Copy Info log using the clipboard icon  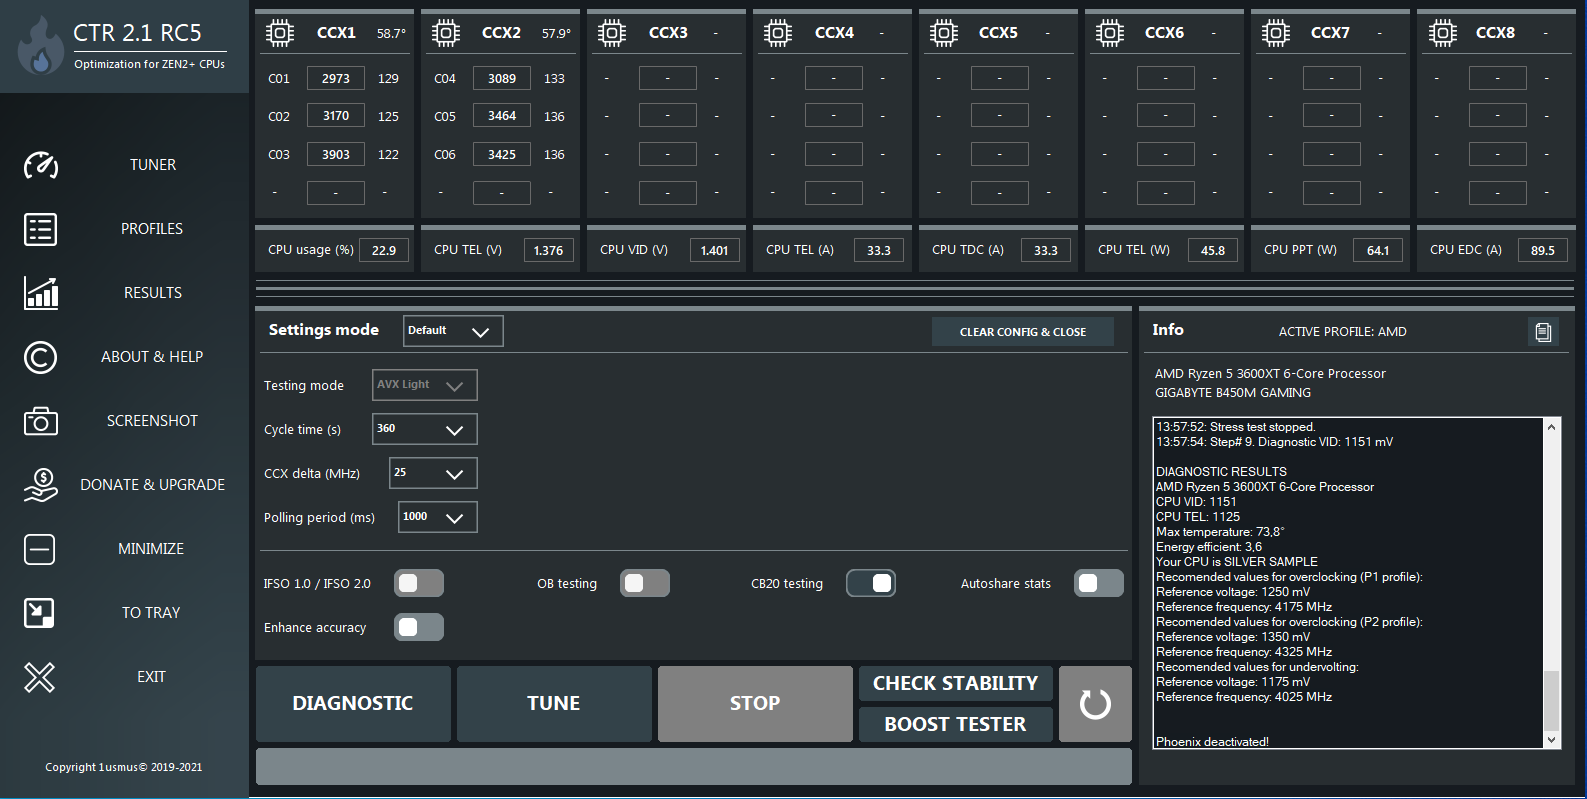coord(1543,332)
